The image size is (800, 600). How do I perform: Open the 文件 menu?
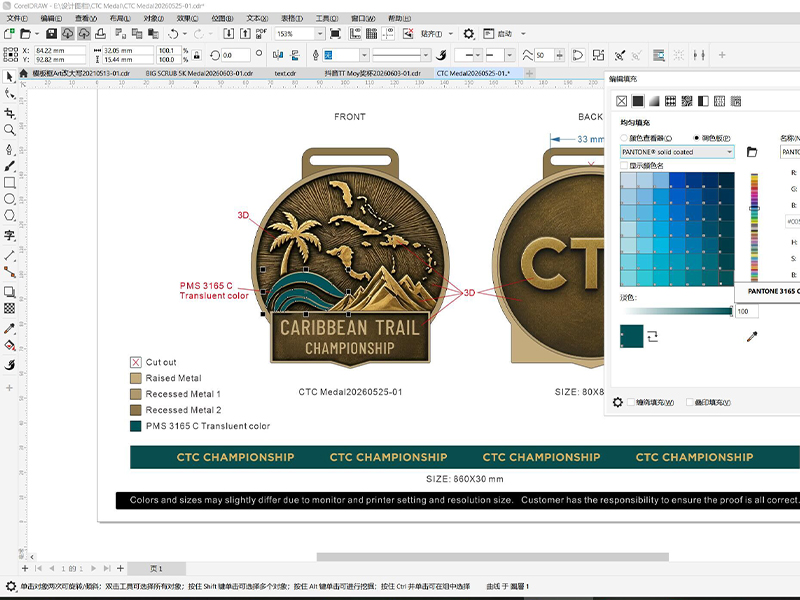pos(17,18)
